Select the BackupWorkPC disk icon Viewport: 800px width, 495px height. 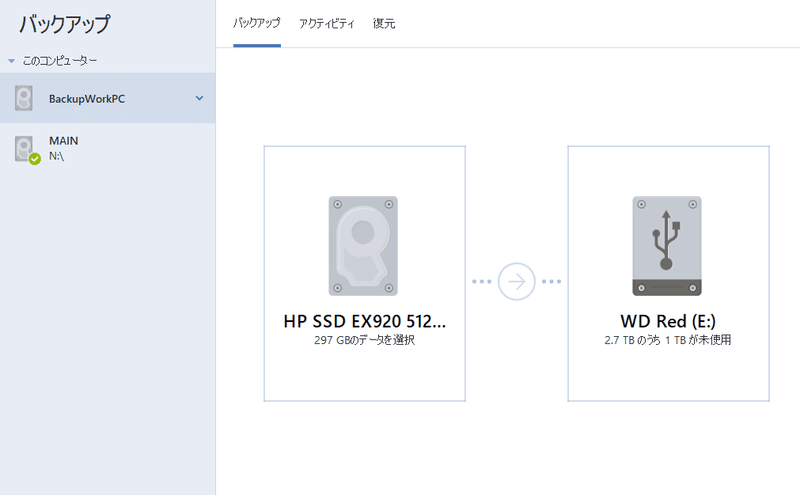coord(24,98)
